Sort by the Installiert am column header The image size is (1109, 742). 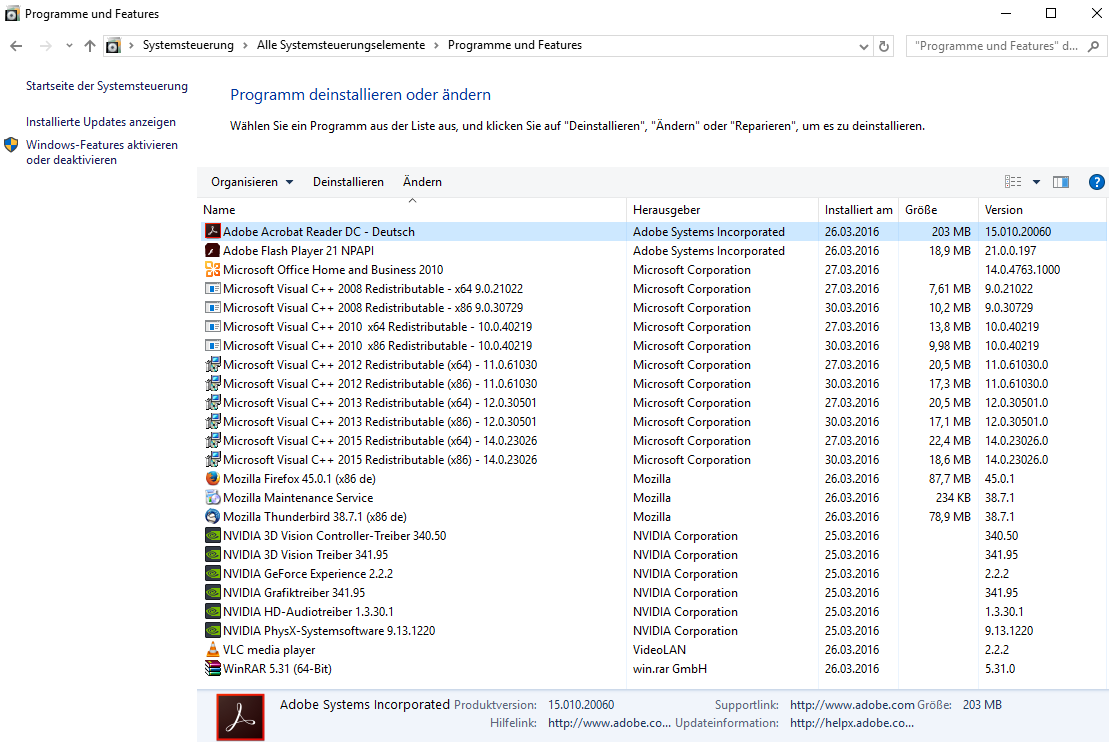[859, 210]
